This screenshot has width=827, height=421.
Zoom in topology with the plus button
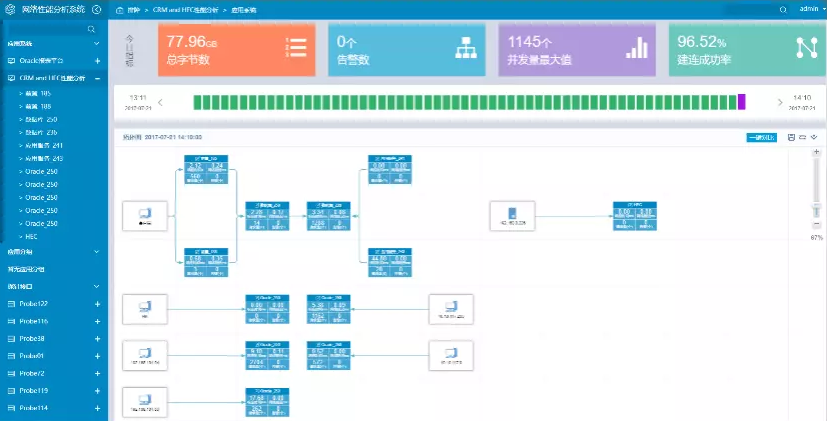point(816,151)
